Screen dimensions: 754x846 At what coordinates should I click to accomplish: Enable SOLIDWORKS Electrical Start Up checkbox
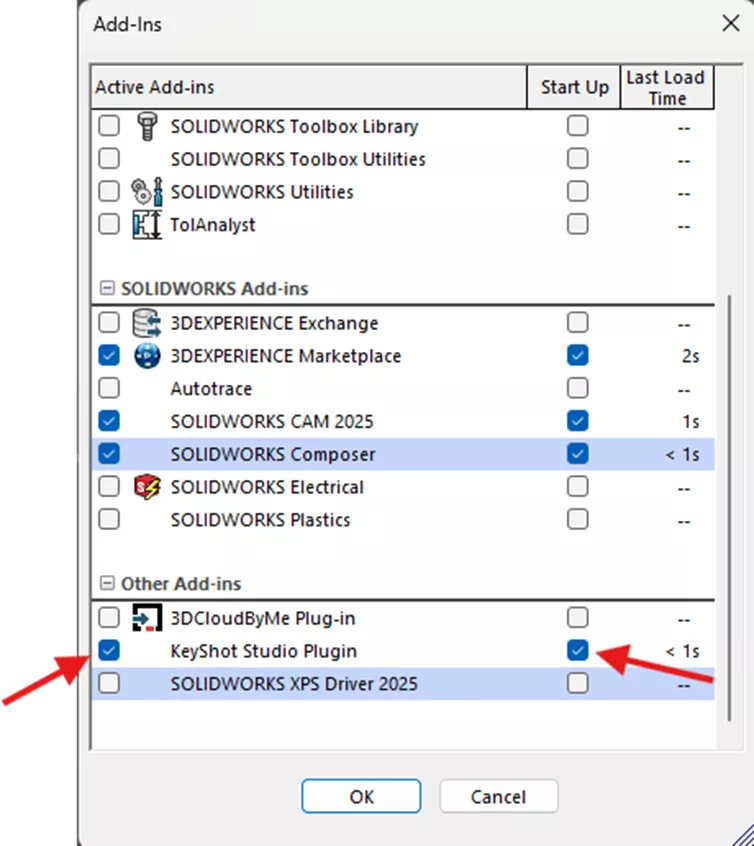[x=578, y=487]
